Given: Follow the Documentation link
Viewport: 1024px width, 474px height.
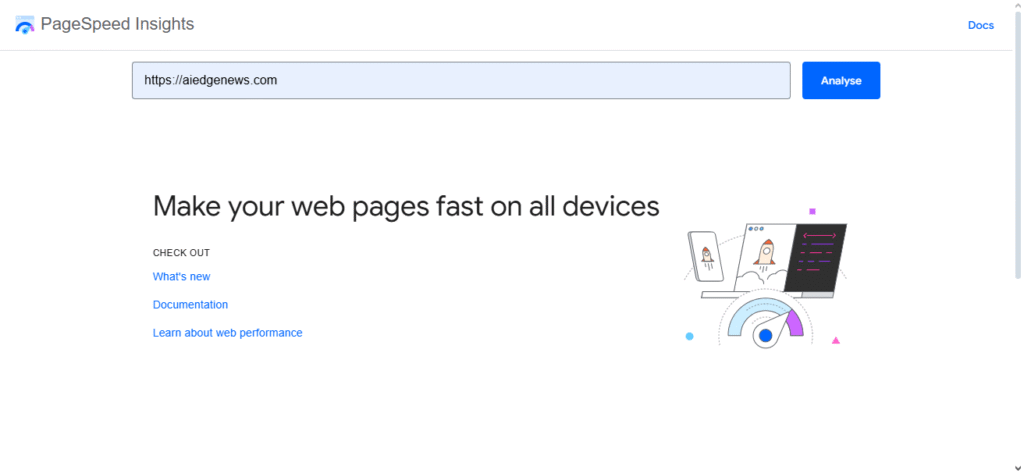Looking at the screenshot, I should click(x=190, y=304).
